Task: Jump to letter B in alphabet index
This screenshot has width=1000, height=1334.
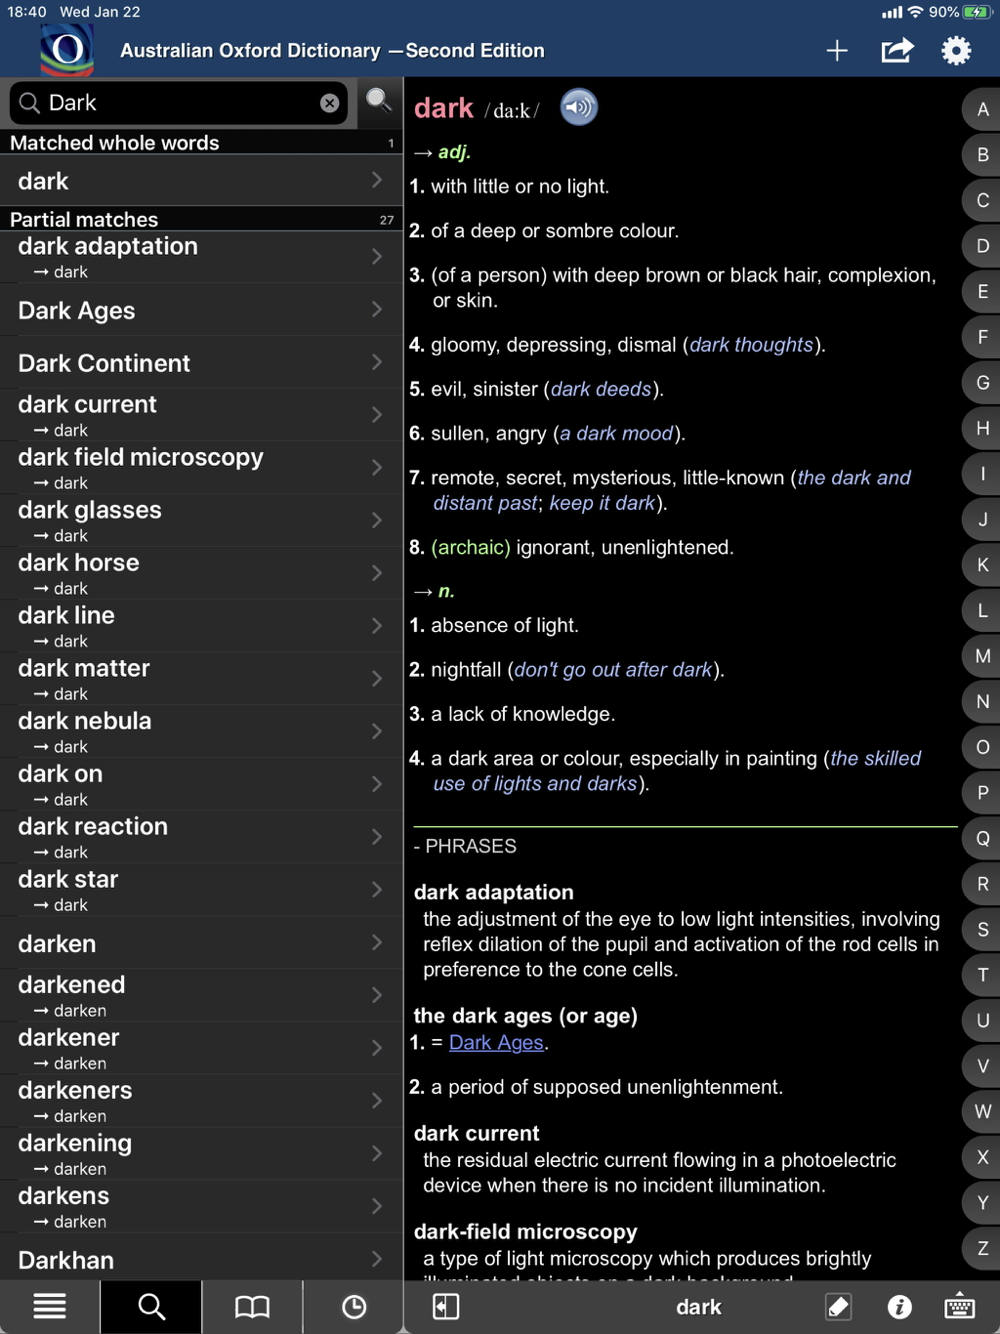Action: (982, 155)
